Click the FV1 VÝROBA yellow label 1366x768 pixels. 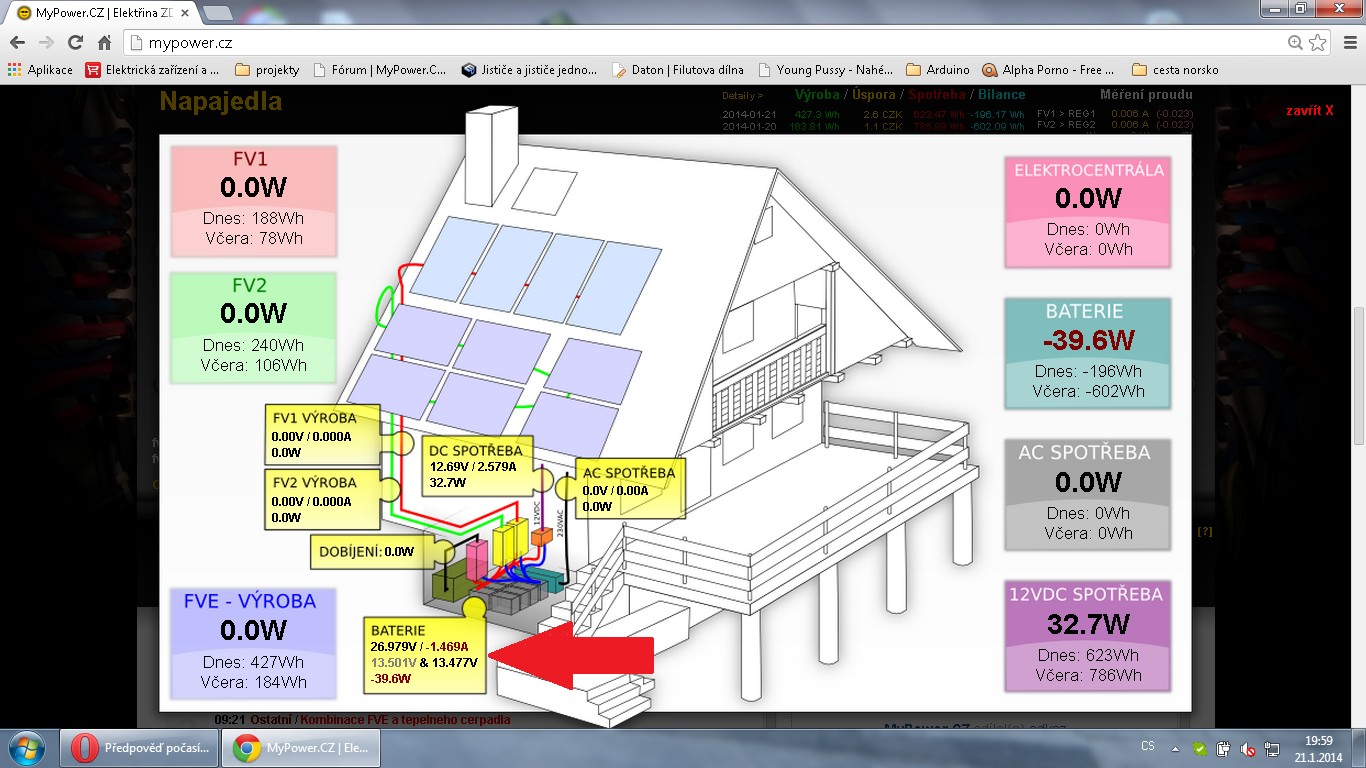[x=323, y=435]
